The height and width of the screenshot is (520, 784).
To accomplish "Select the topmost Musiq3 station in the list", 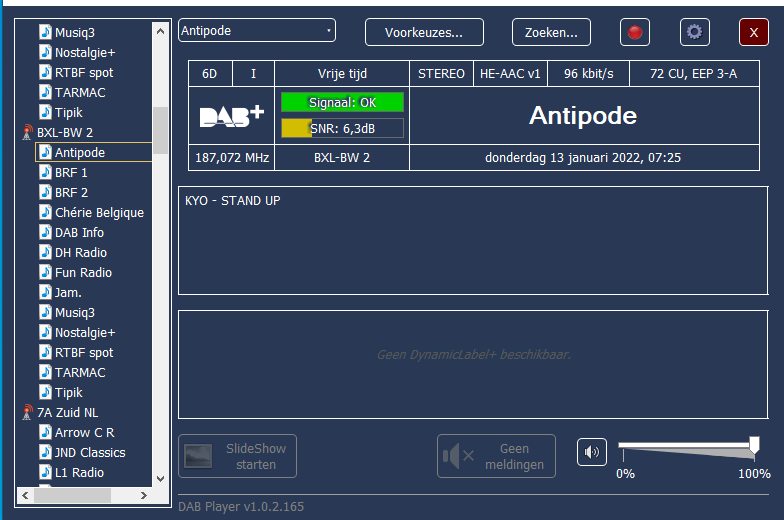I will (x=75, y=32).
